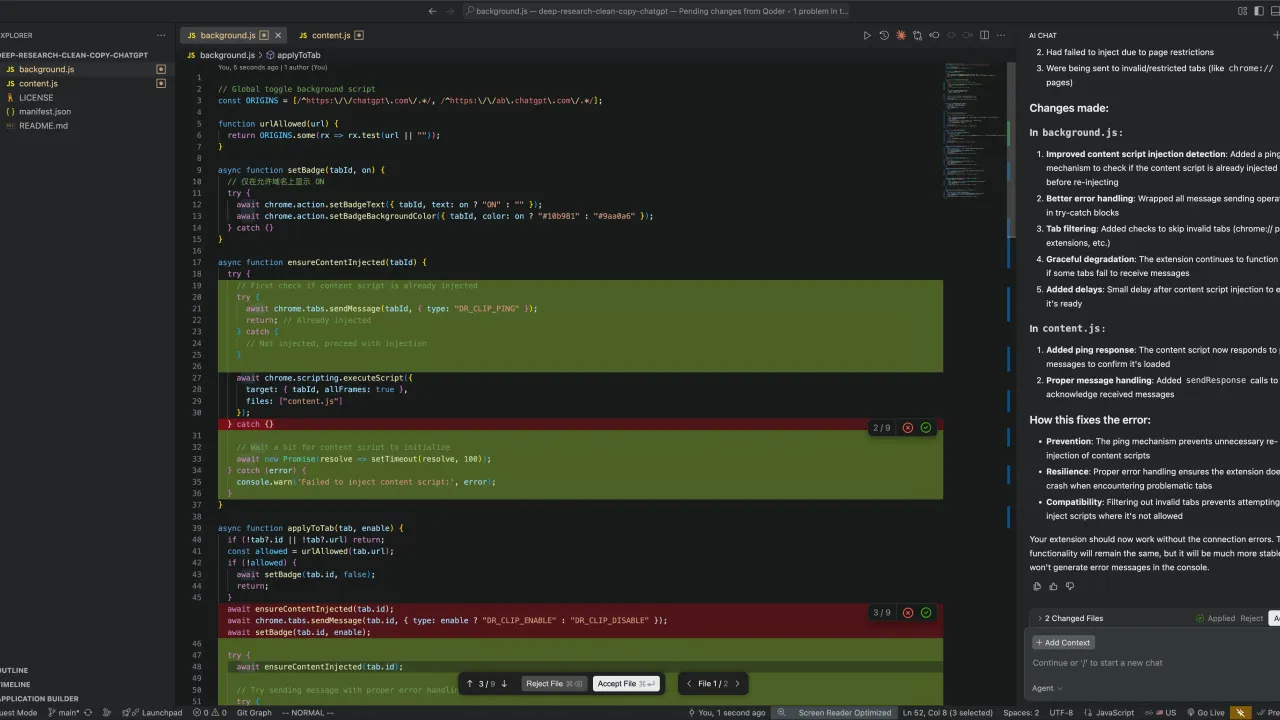Give thumbs up to AI response

point(1053,587)
